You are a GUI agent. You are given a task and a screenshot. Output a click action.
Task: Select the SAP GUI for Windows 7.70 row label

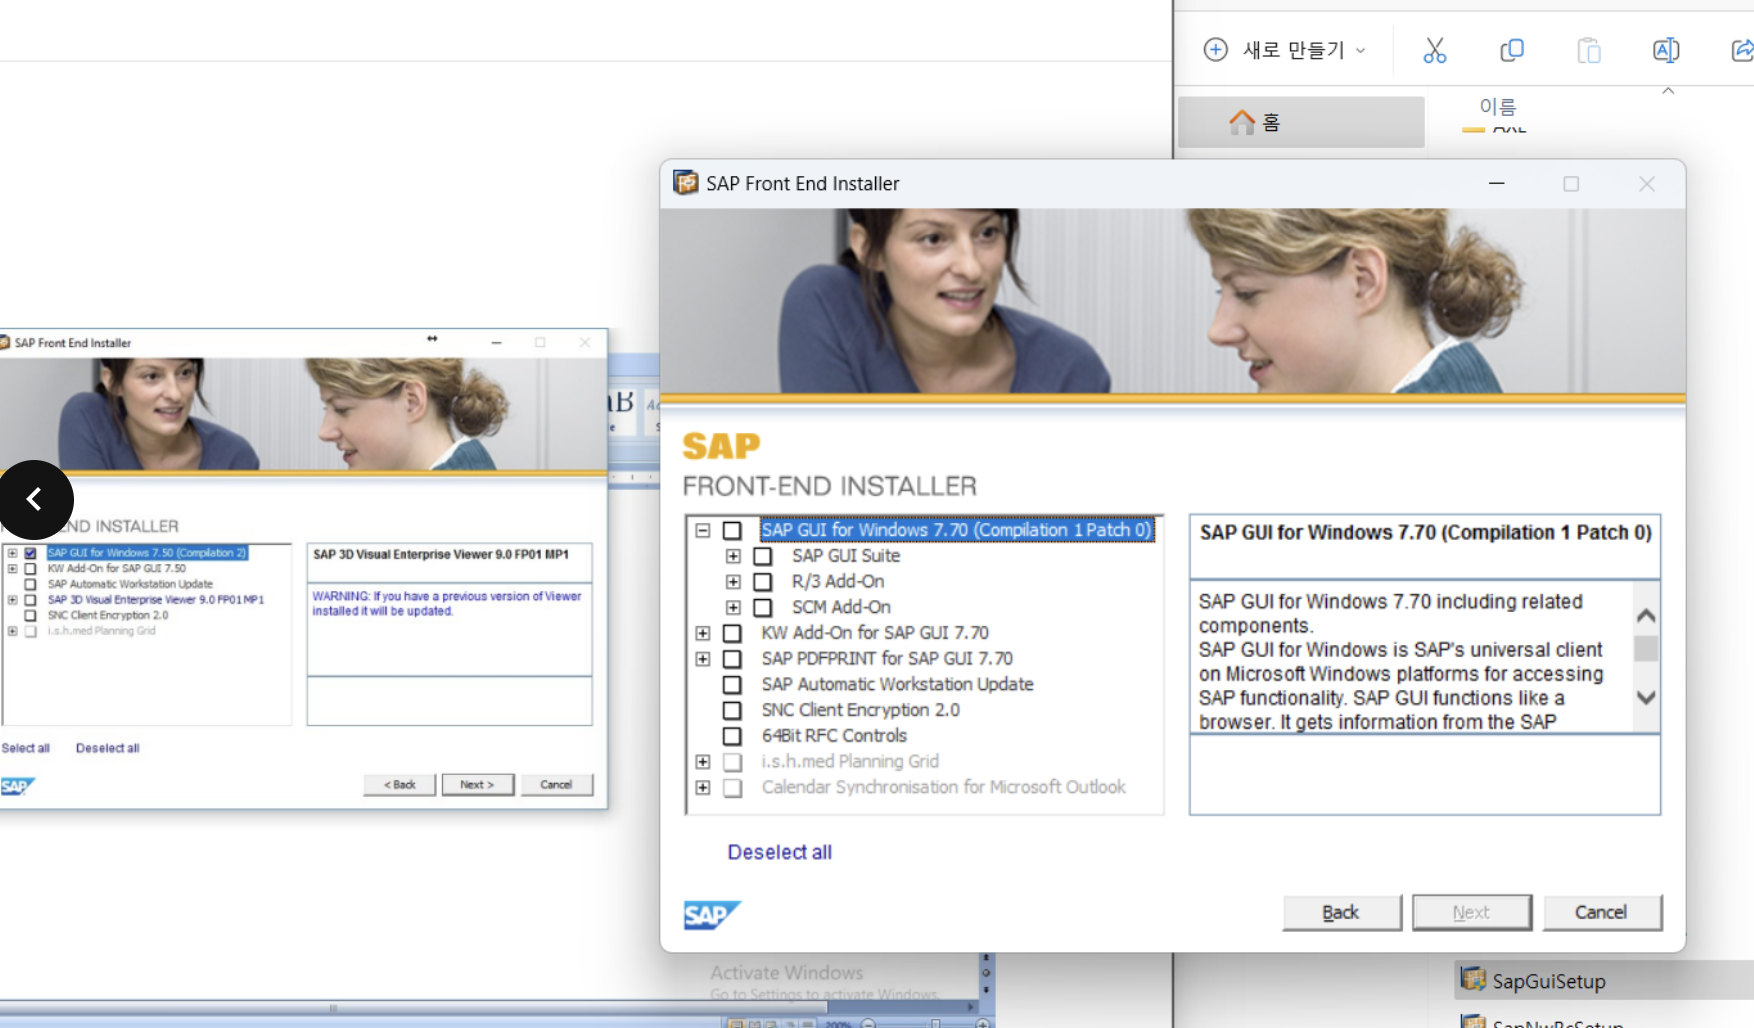(x=957, y=530)
